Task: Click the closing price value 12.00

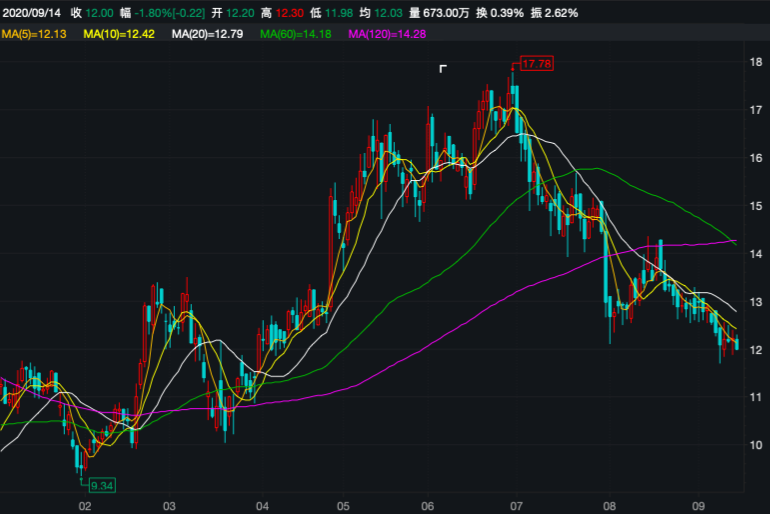Action: tap(99, 13)
